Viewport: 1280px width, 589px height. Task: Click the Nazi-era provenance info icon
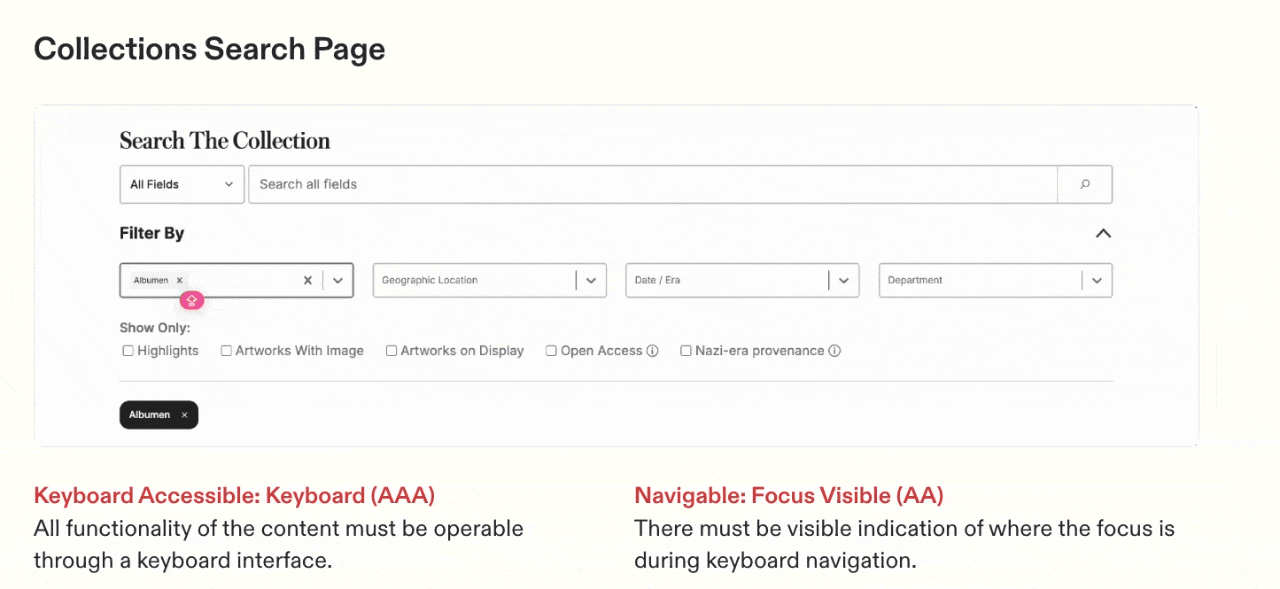pyautogui.click(x=834, y=351)
